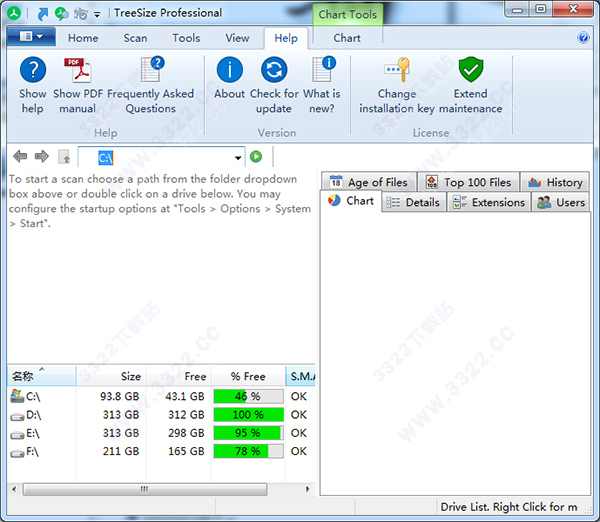Click the Drive List status bar text
Screen dimensions: 600x522
(x=509, y=507)
